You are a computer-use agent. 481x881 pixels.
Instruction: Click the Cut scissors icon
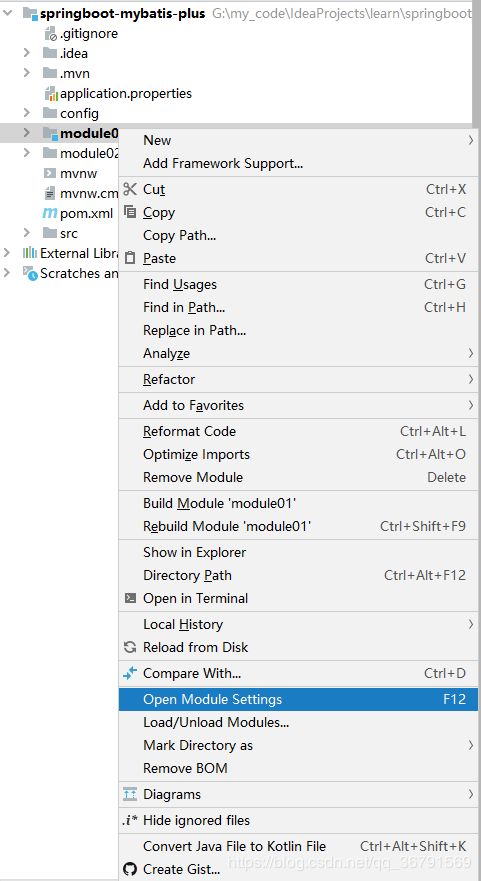pos(130,189)
